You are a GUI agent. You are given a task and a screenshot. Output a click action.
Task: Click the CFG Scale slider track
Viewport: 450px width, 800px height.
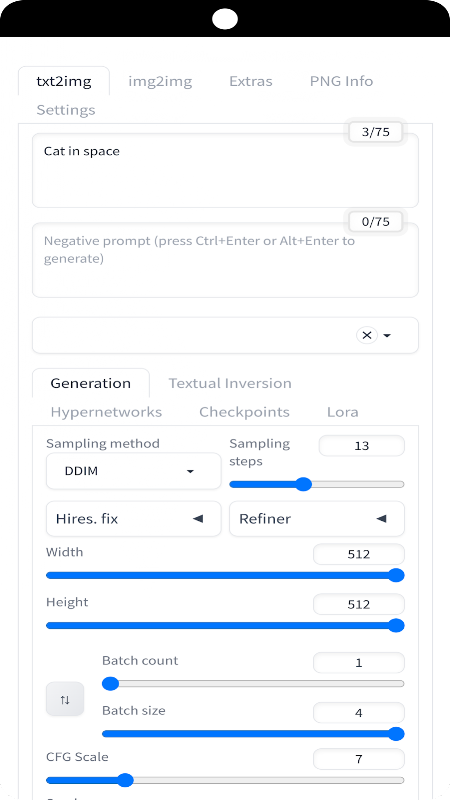tap(225, 780)
